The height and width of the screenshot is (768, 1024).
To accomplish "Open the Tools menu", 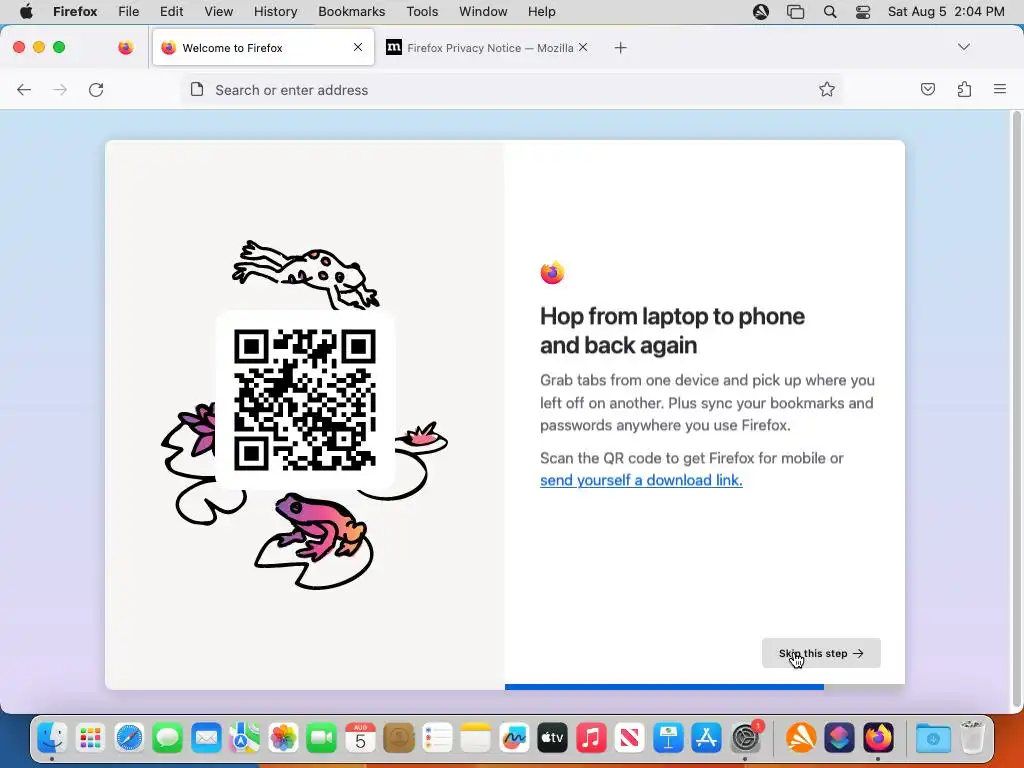I will pos(422,12).
